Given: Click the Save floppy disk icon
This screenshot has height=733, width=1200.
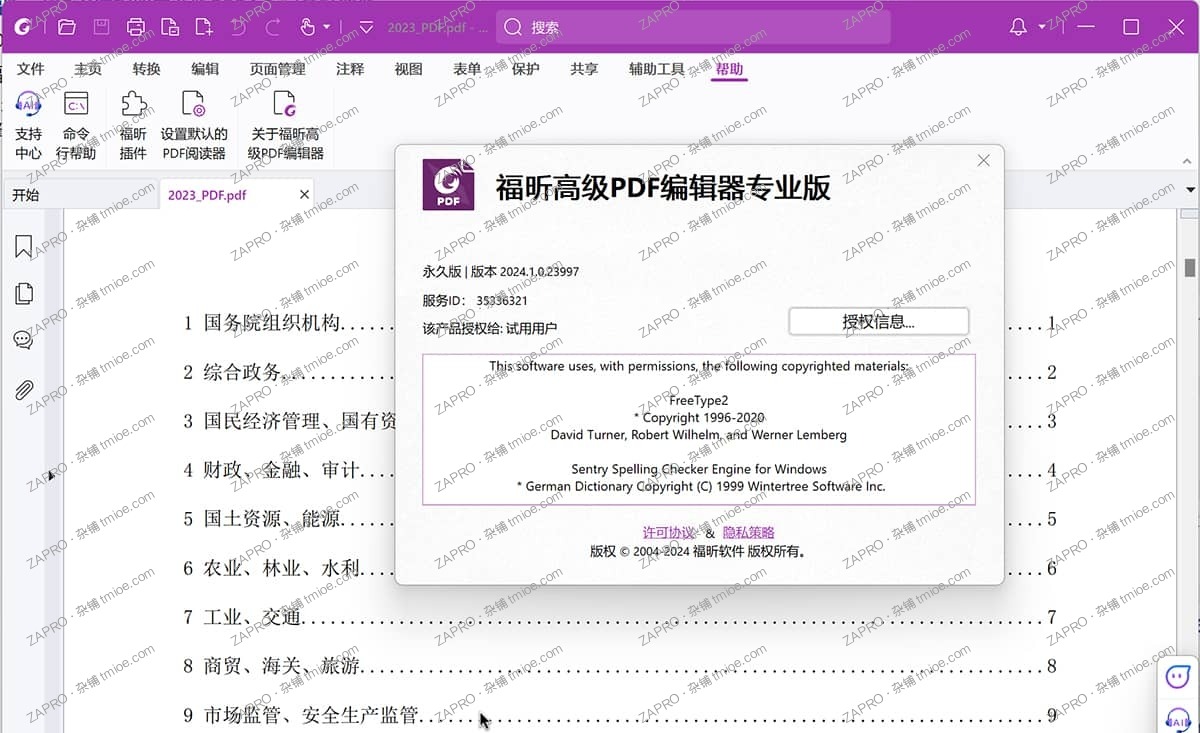Looking at the screenshot, I should pos(101,27).
